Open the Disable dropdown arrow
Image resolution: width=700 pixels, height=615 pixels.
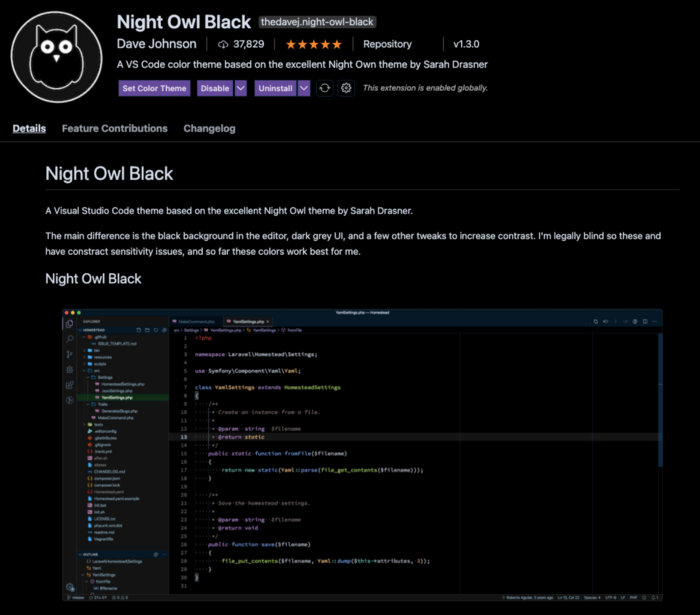pos(241,88)
